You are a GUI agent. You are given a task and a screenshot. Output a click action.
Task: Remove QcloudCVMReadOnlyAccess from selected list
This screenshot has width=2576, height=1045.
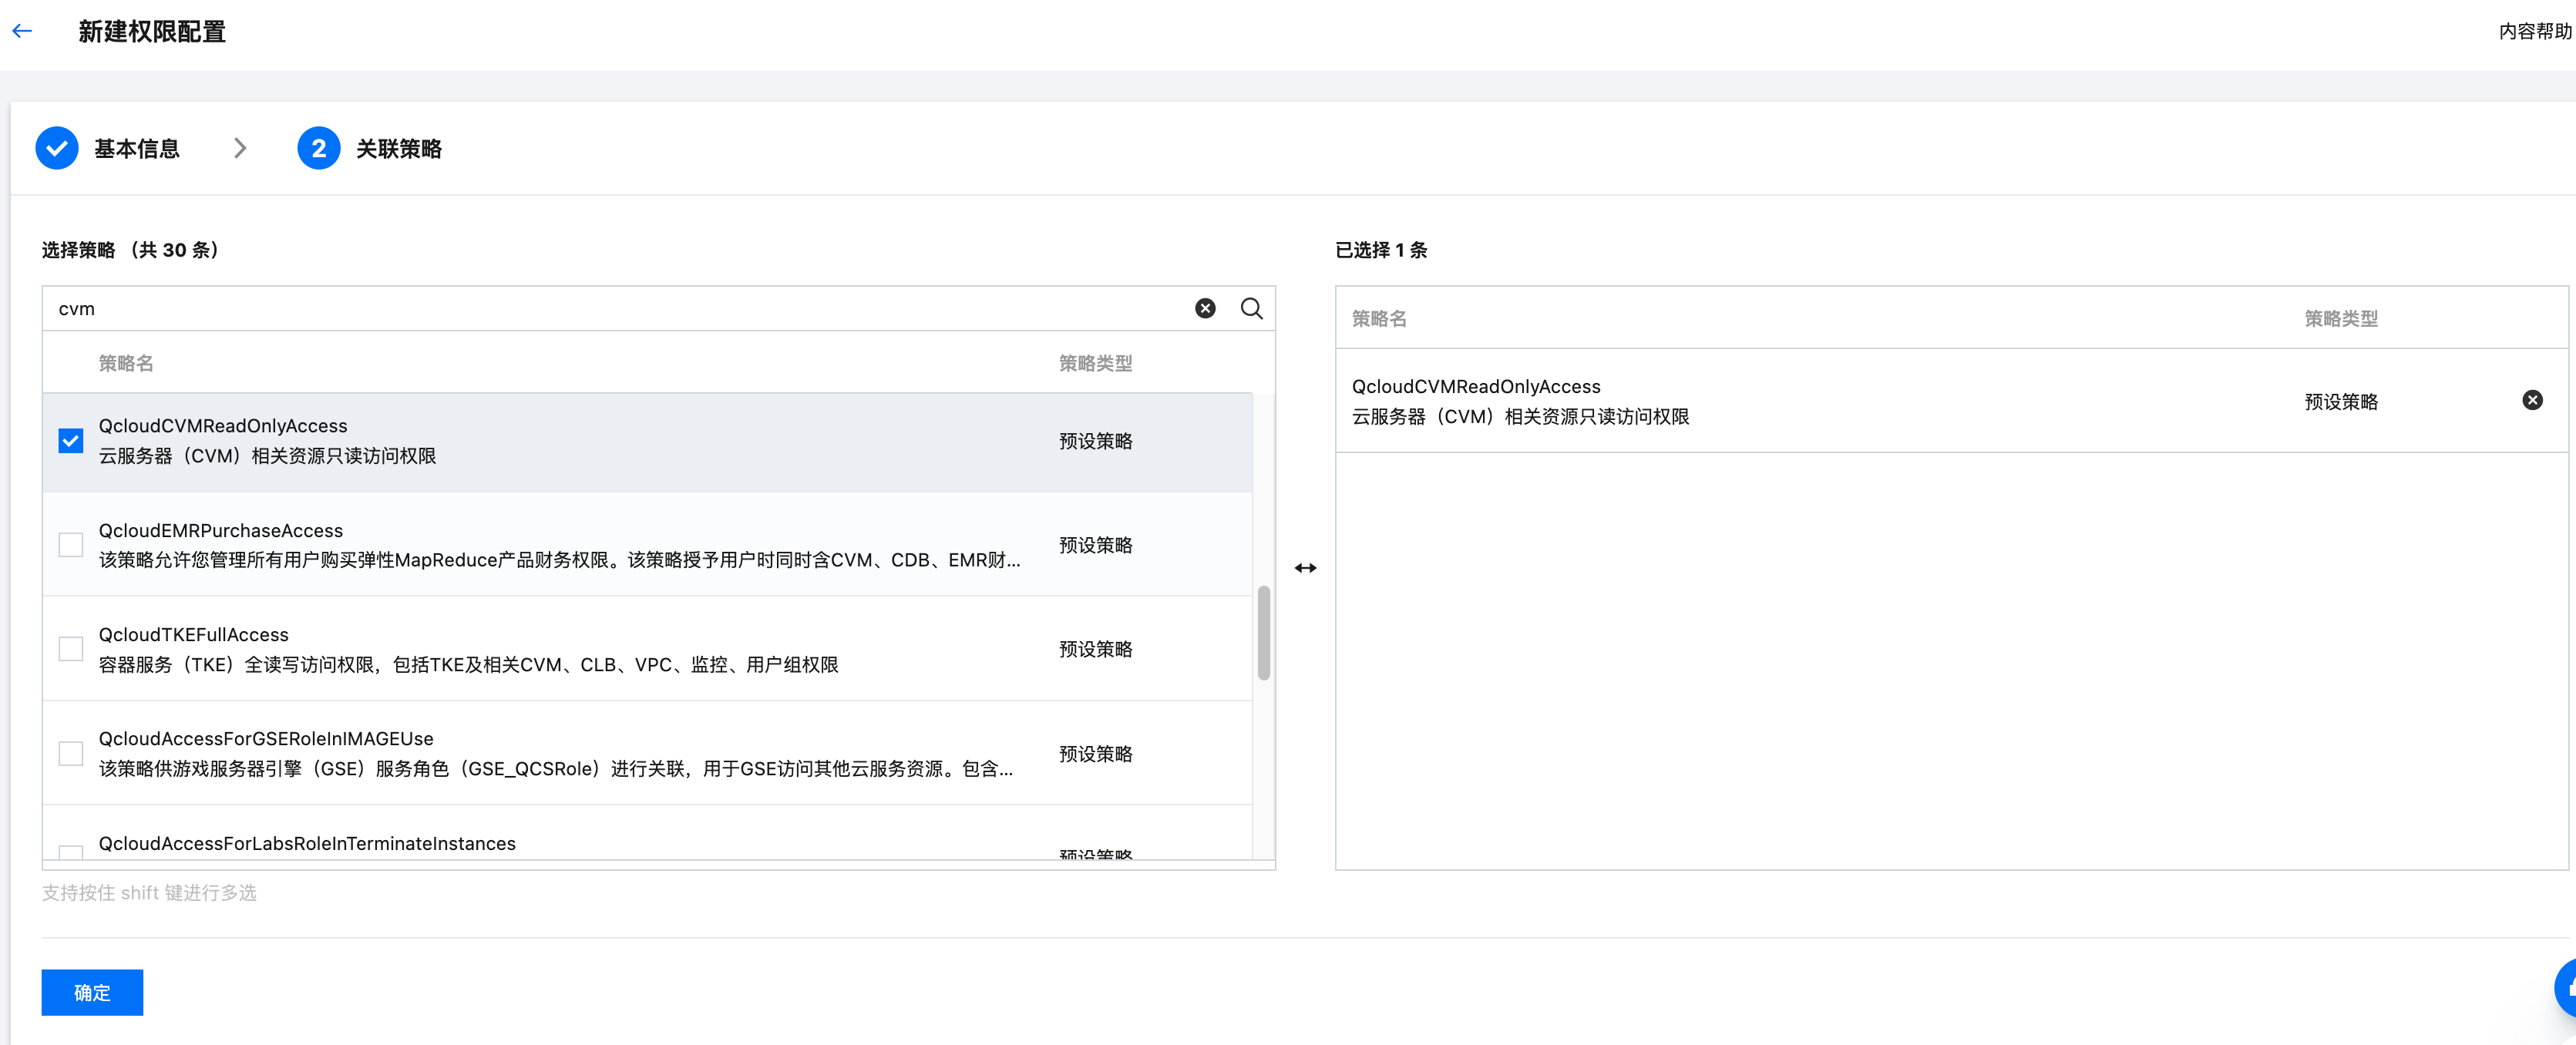tap(2532, 400)
